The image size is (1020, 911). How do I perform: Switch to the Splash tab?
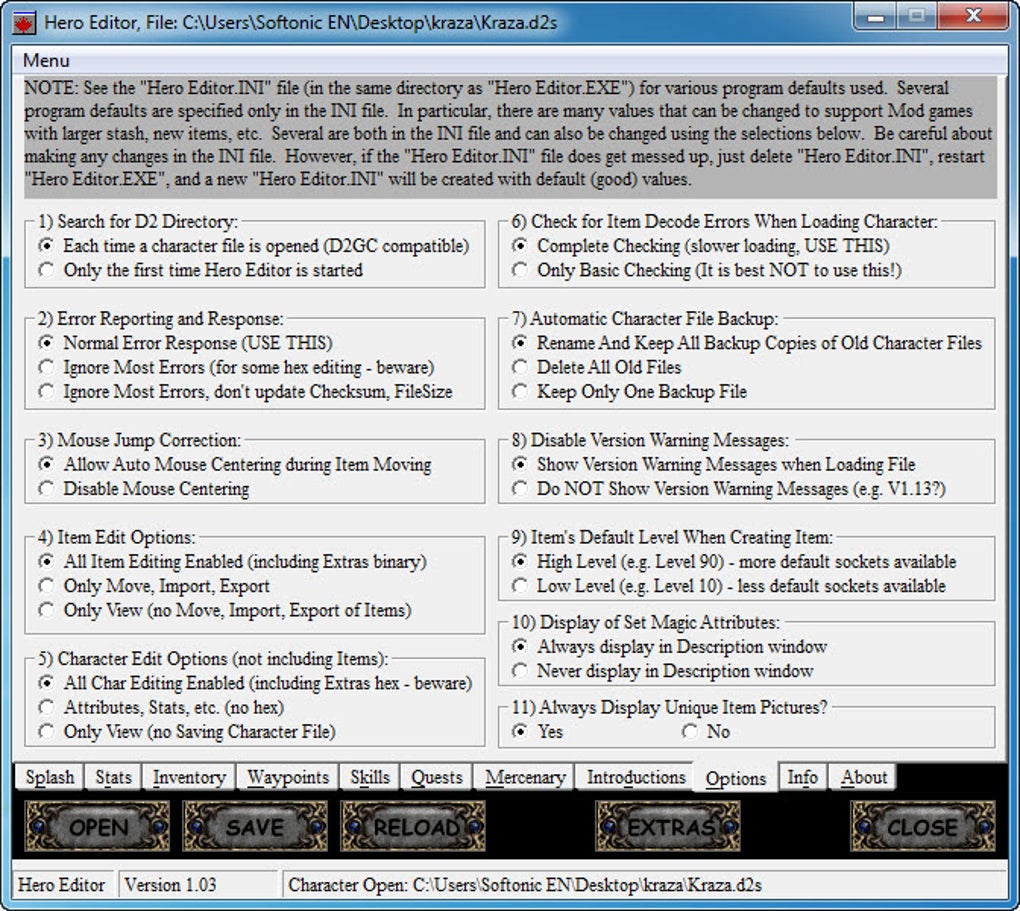point(49,777)
